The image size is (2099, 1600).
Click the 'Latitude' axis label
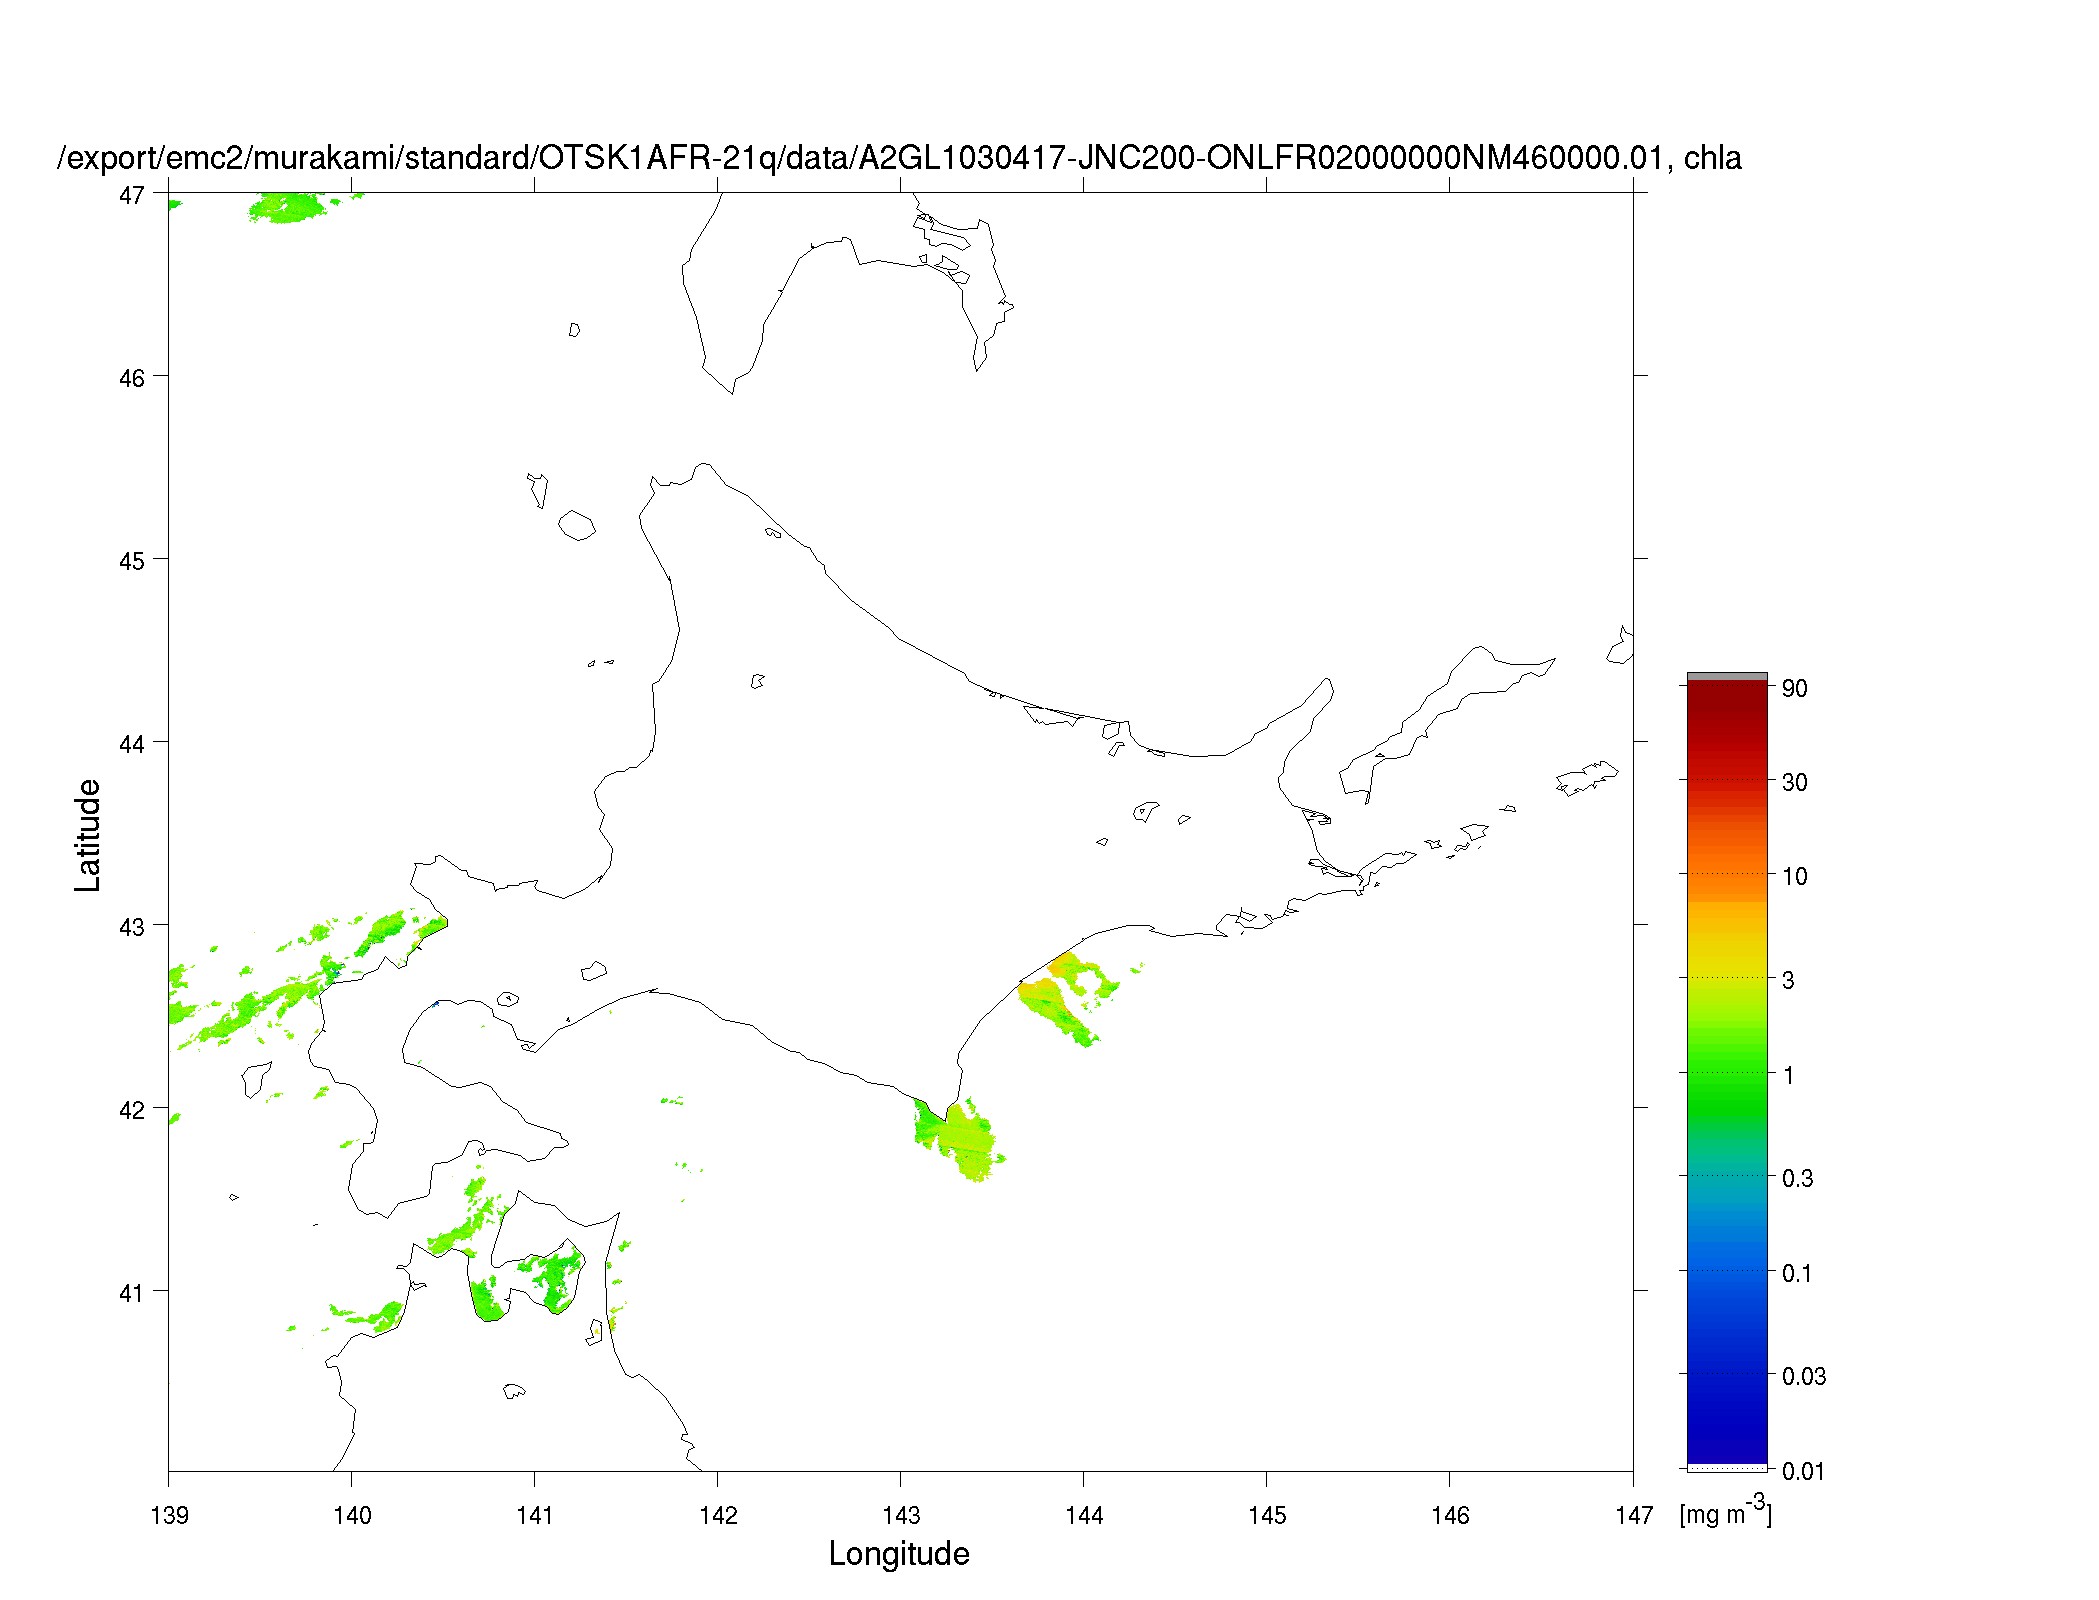[x=88, y=836]
